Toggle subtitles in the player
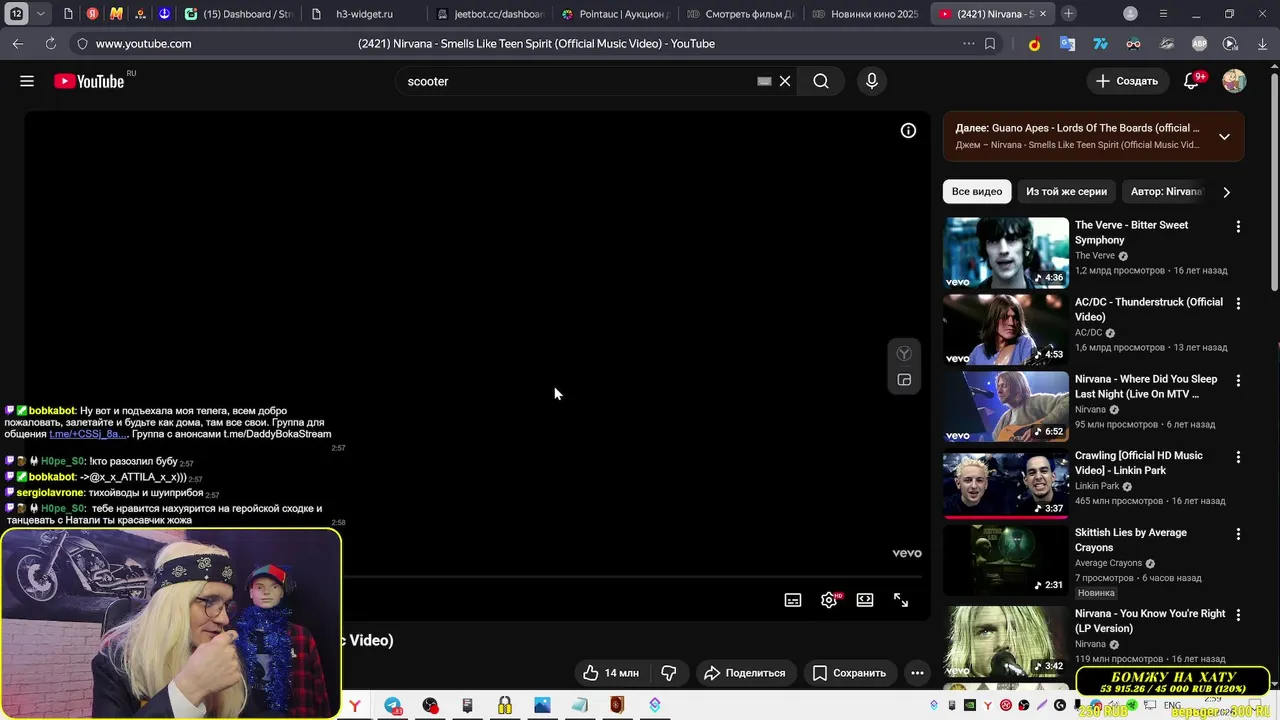Image resolution: width=1280 pixels, height=720 pixels. pos(793,600)
